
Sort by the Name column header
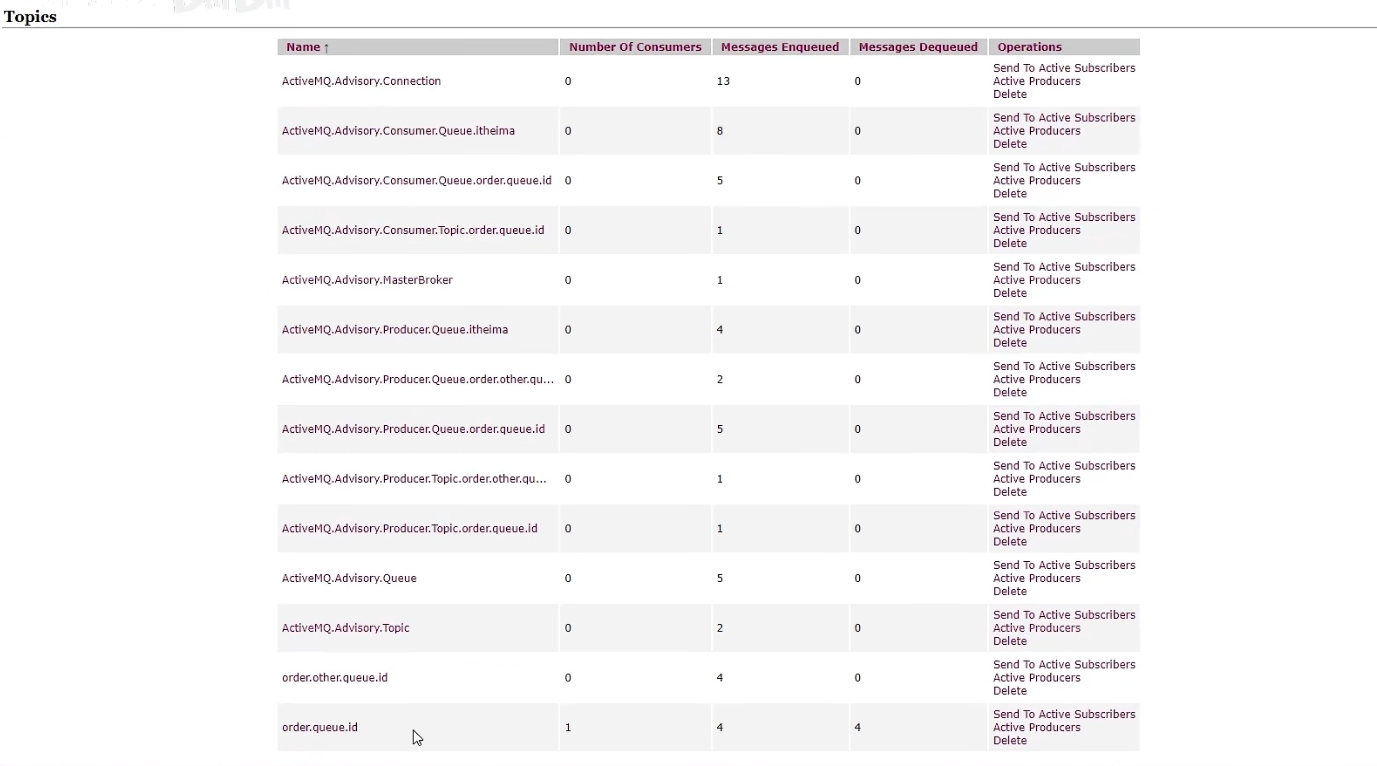(307, 47)
